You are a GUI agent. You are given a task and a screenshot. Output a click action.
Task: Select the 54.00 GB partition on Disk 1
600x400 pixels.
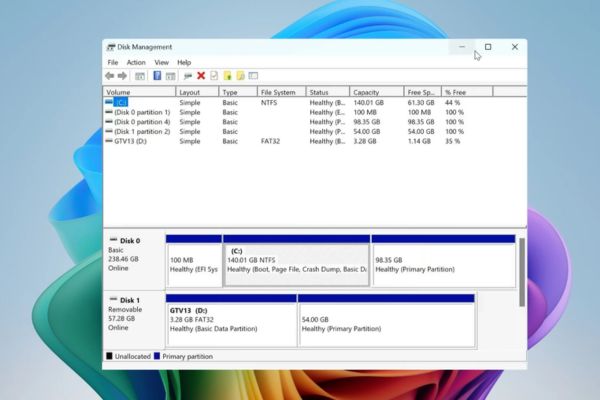pos(386,323)
